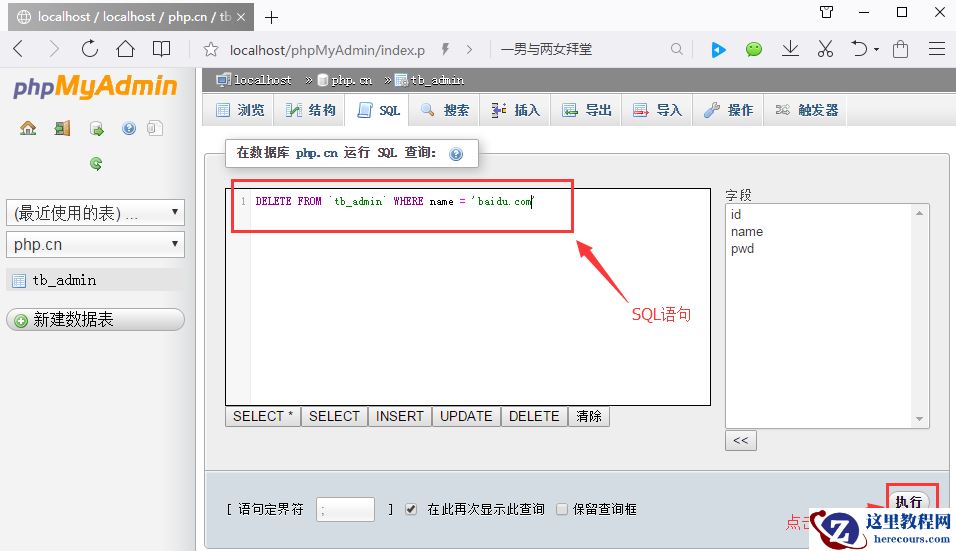
Task: Open the Import (导入) tab
Action: [x=657, y=110]
